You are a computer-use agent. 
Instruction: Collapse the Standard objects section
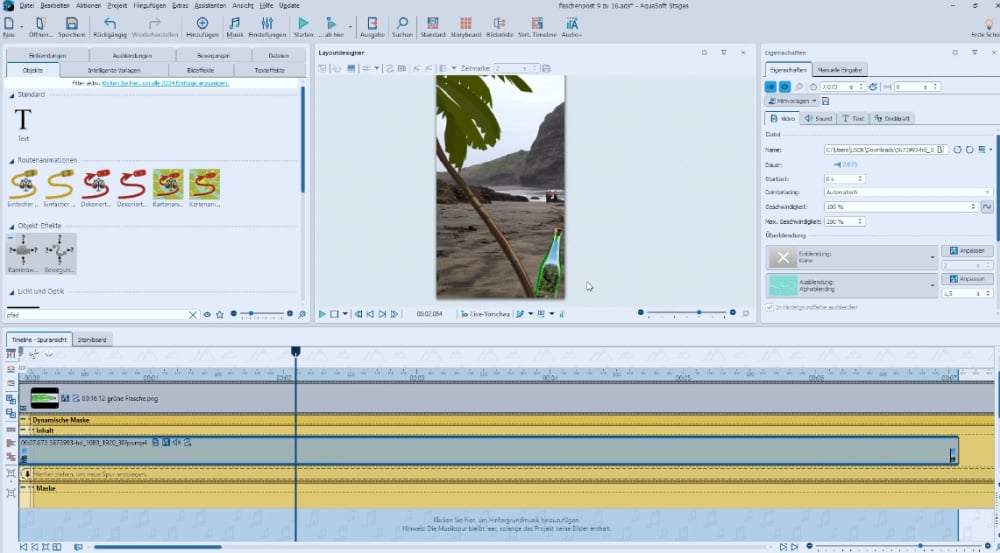tap(12, 95)
